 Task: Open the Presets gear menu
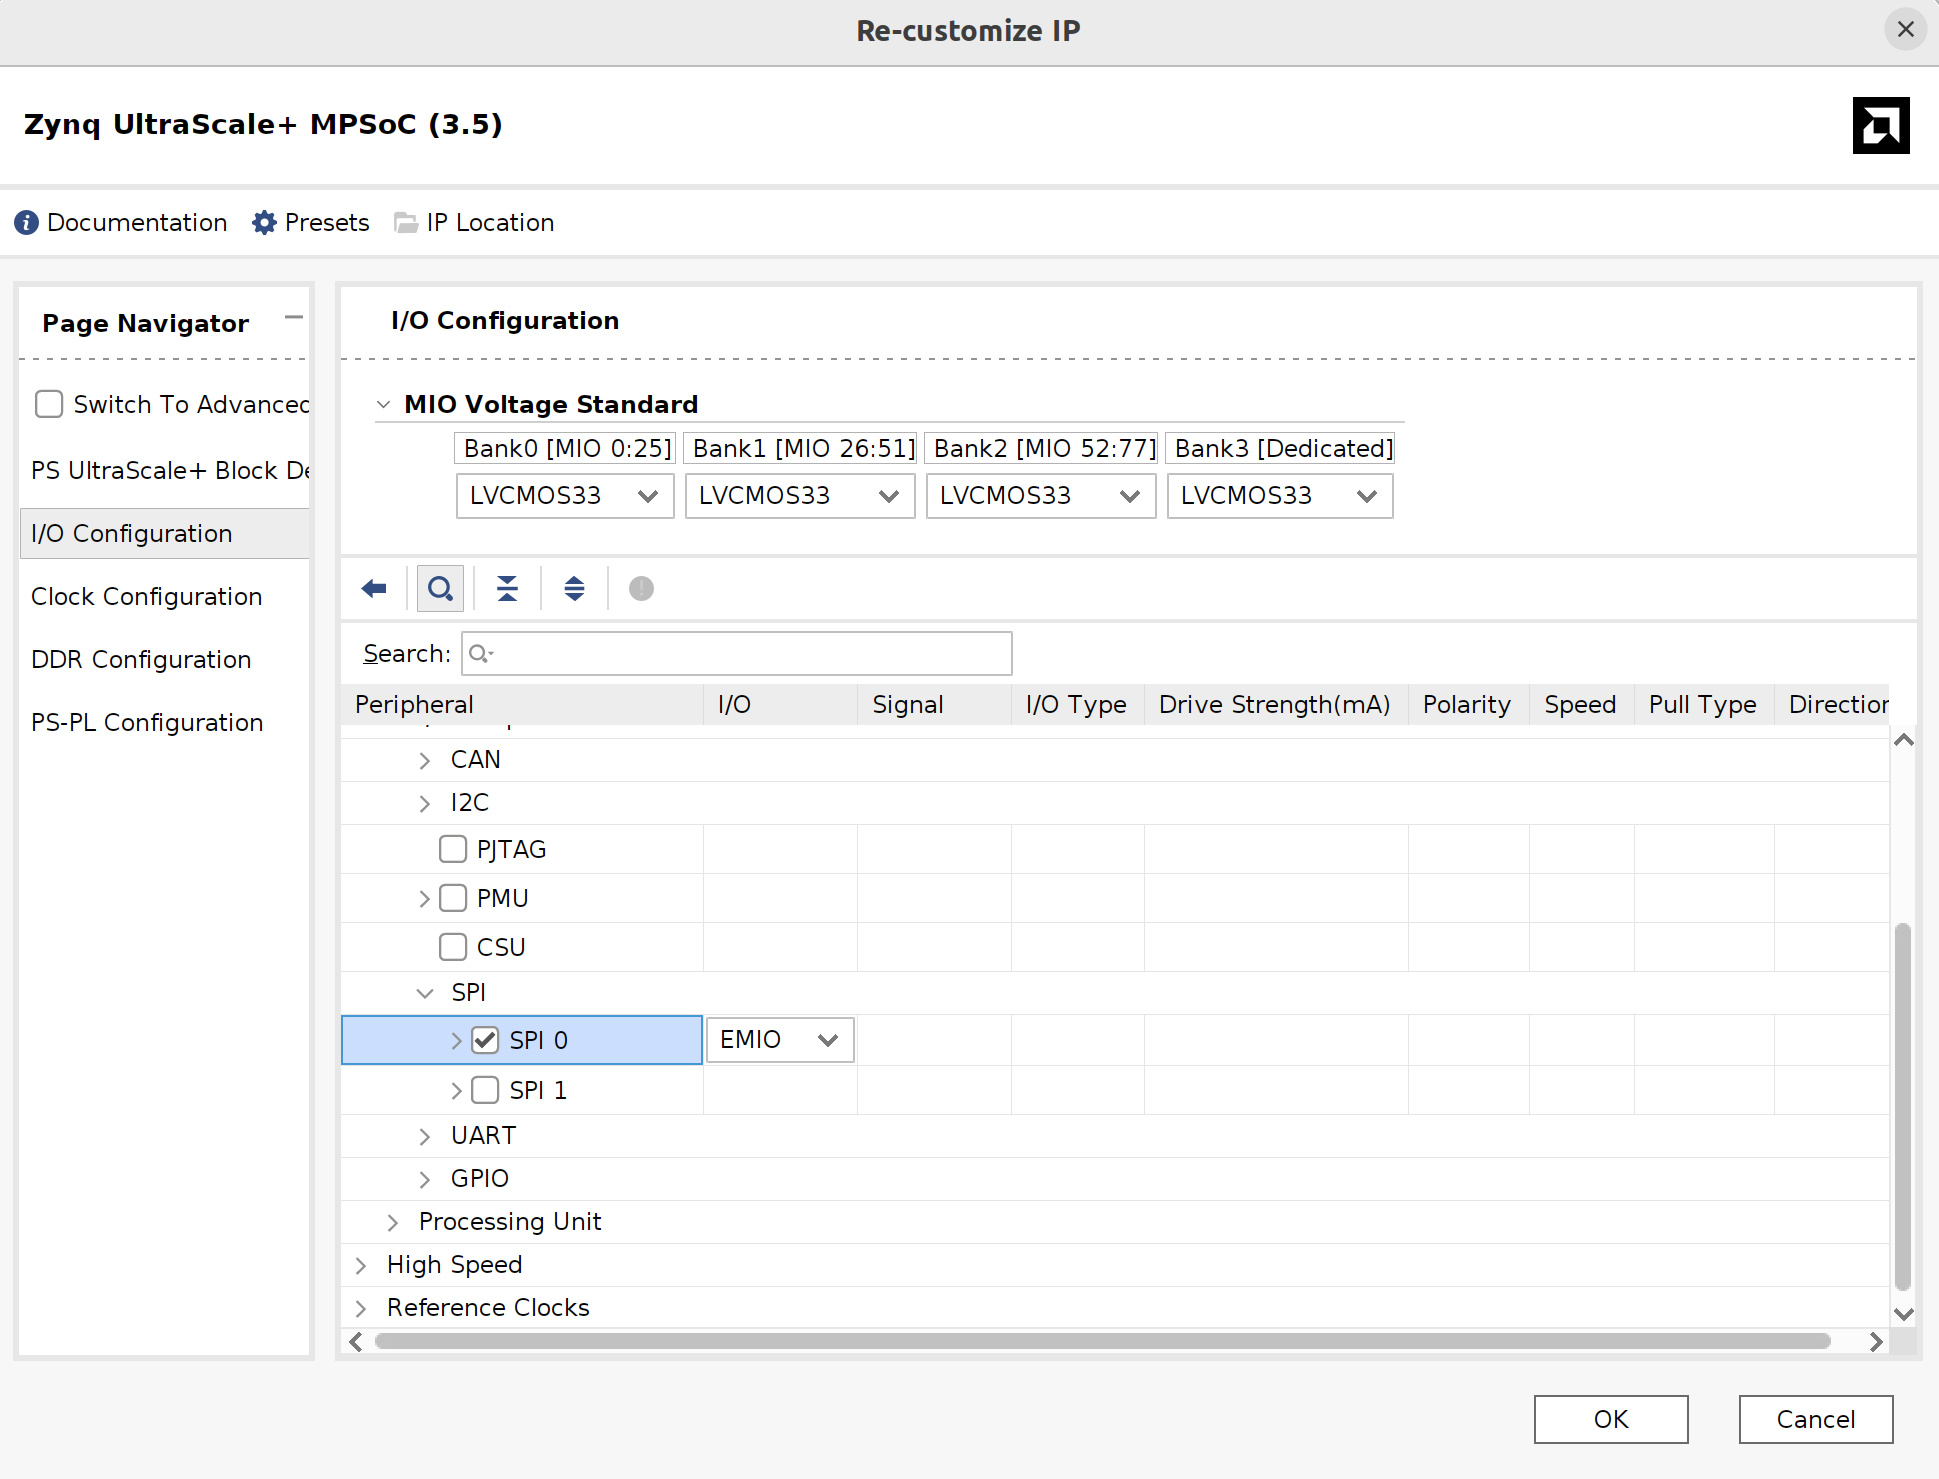pos(311,222)
